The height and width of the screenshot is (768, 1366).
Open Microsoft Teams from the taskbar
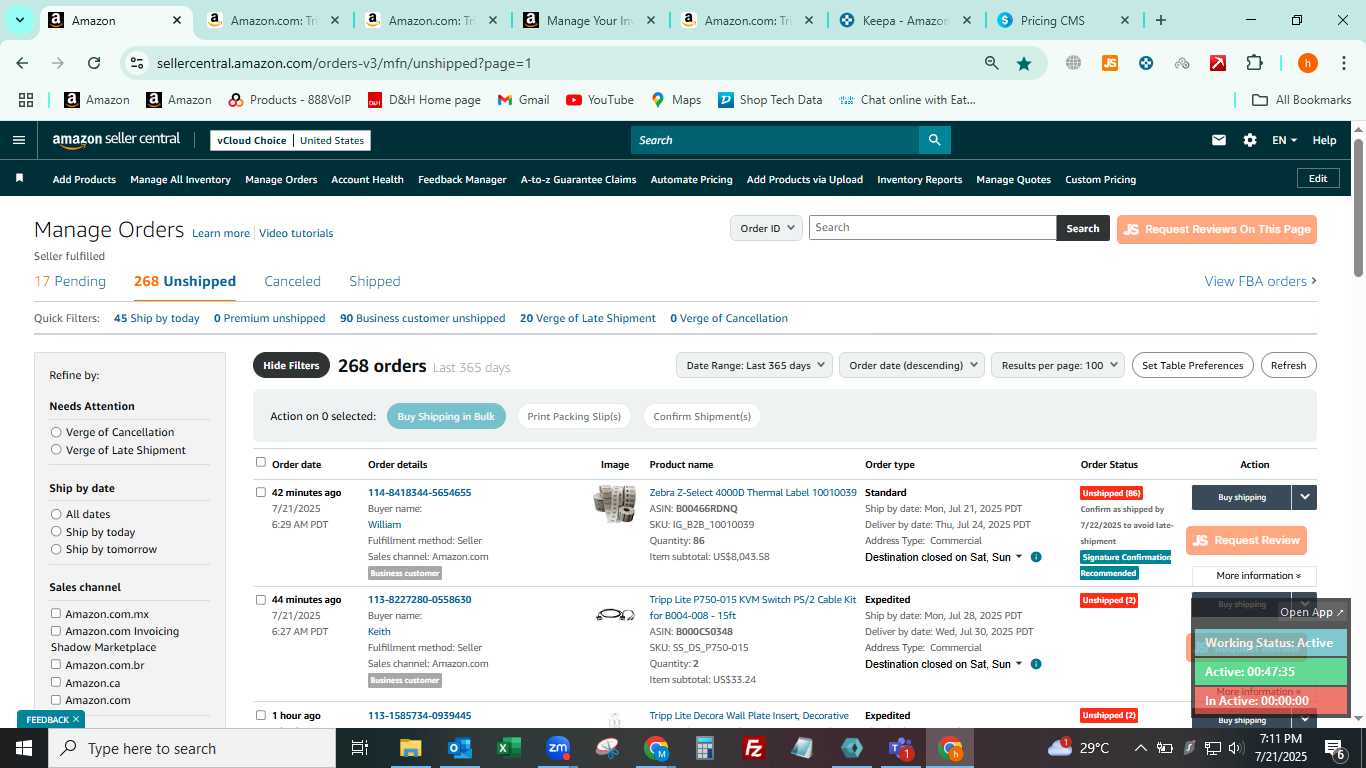(x=901, y=748)
